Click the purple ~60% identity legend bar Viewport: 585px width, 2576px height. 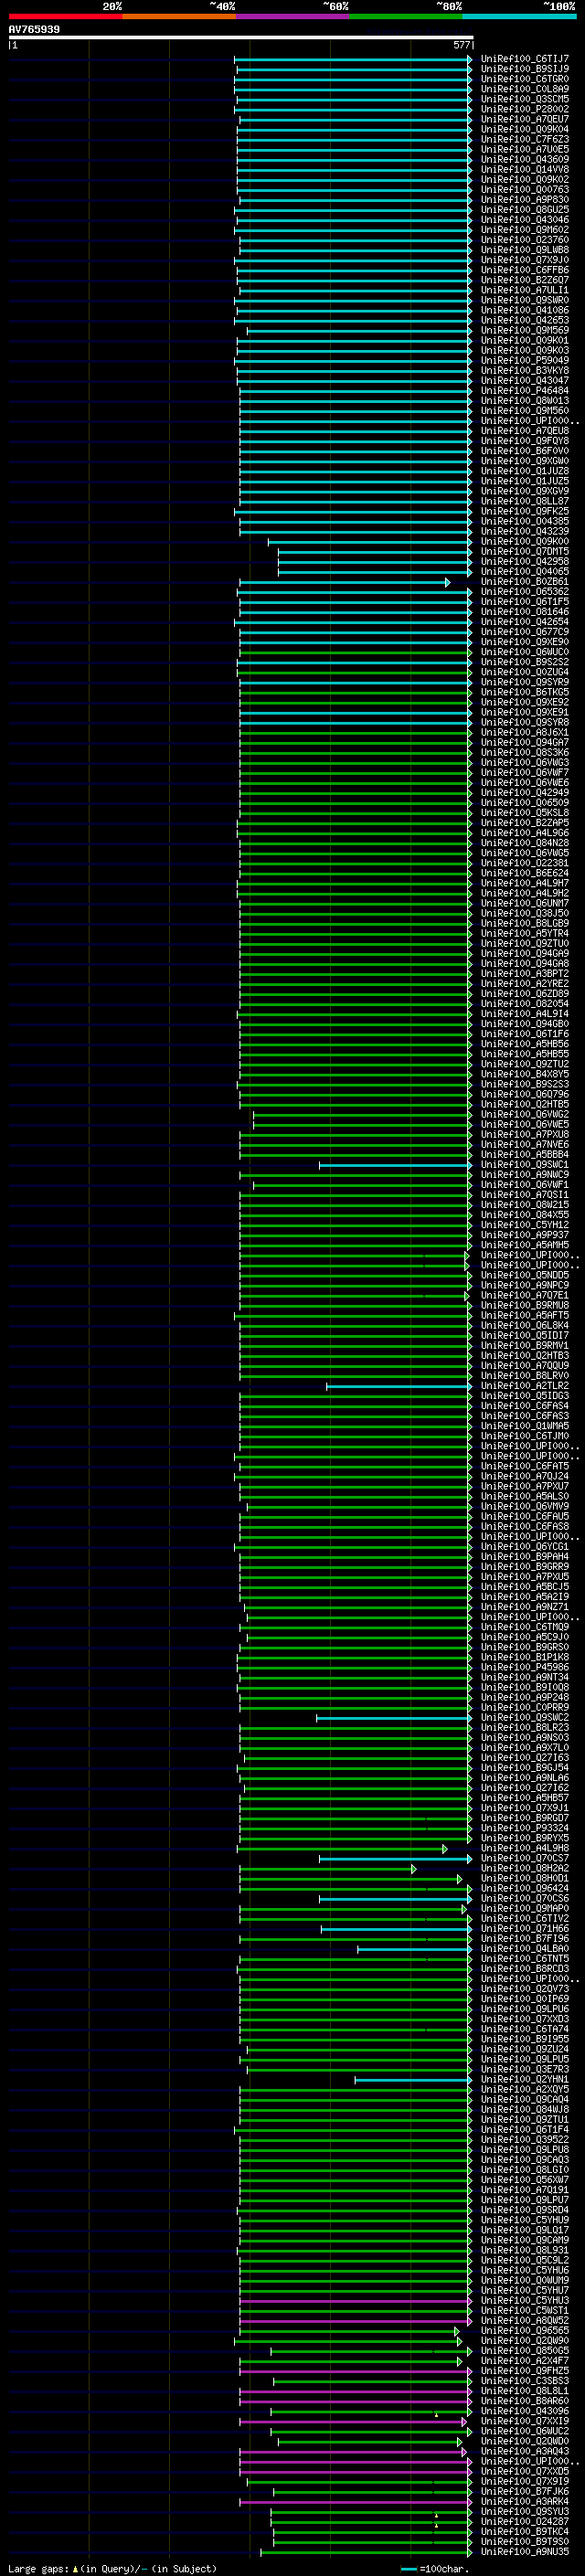point(293,16)
